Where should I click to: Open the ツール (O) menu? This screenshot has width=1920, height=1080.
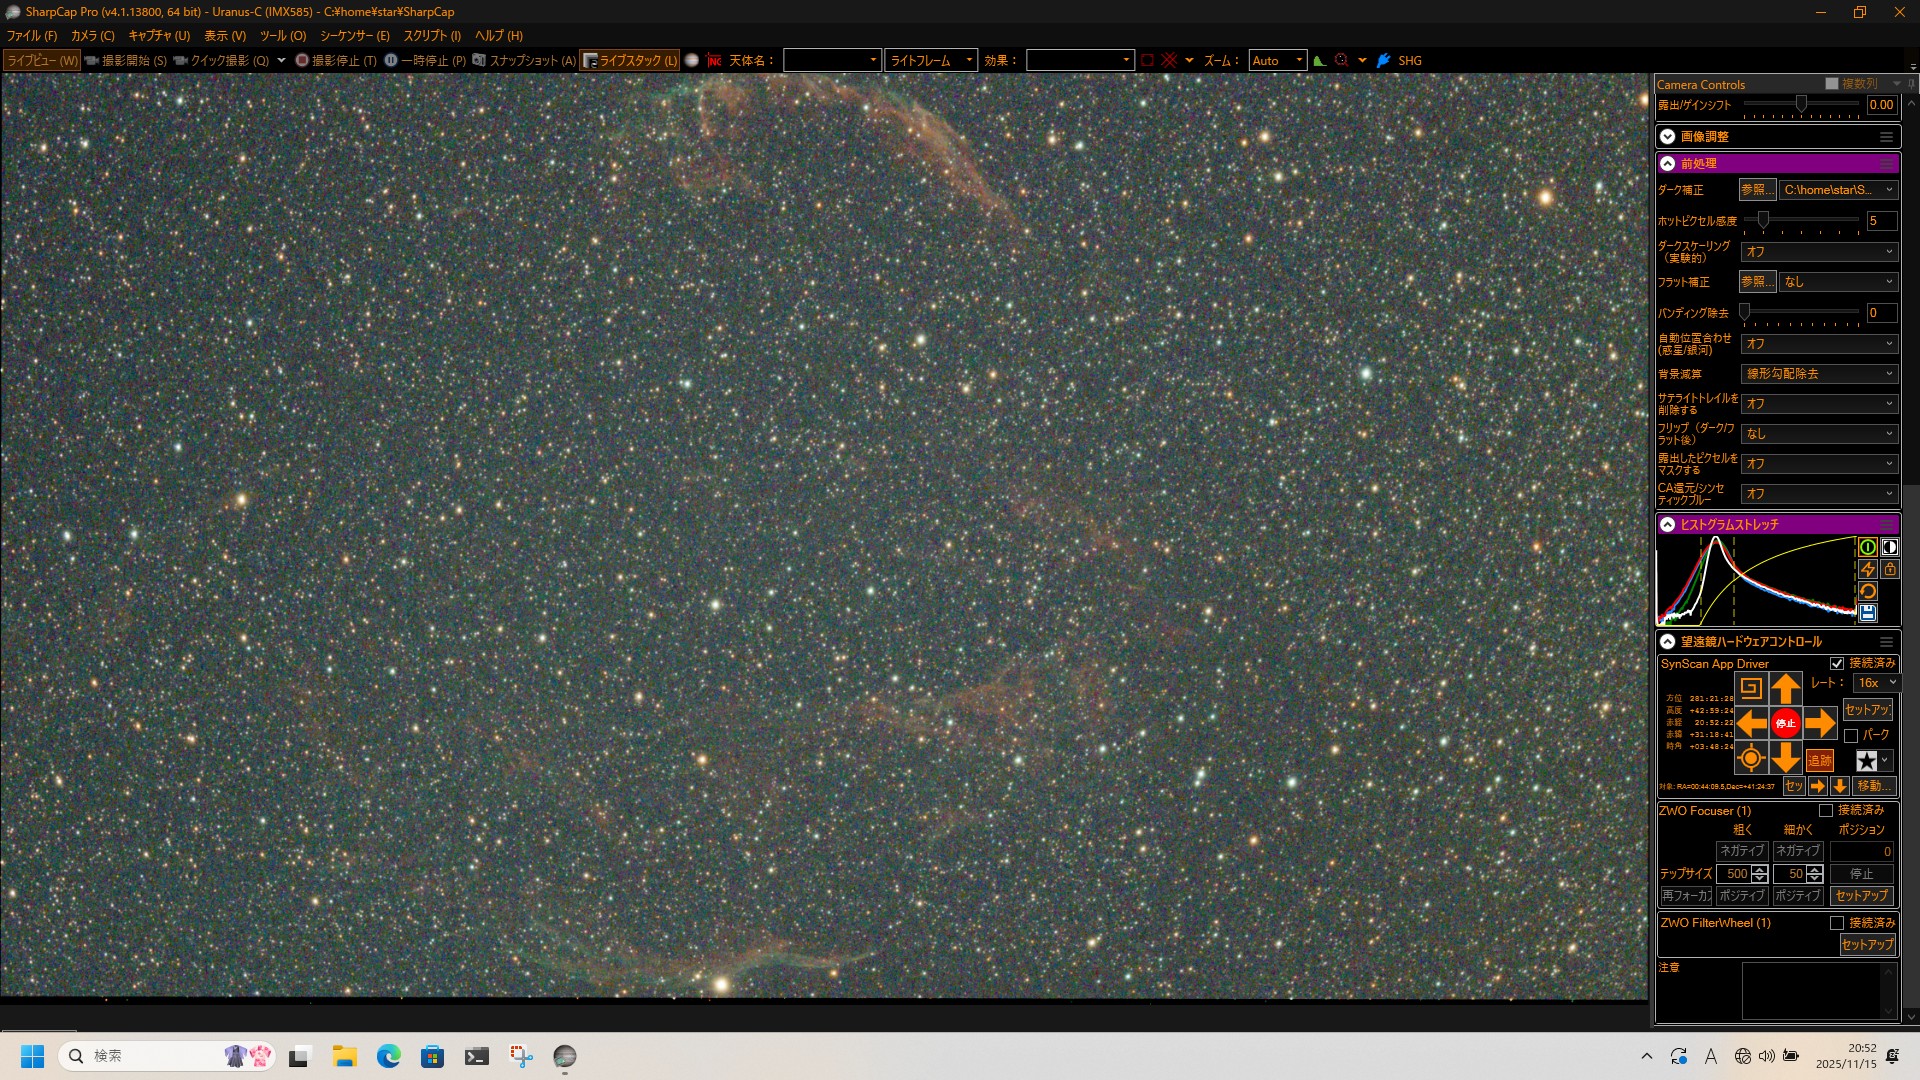click(282, 35)
